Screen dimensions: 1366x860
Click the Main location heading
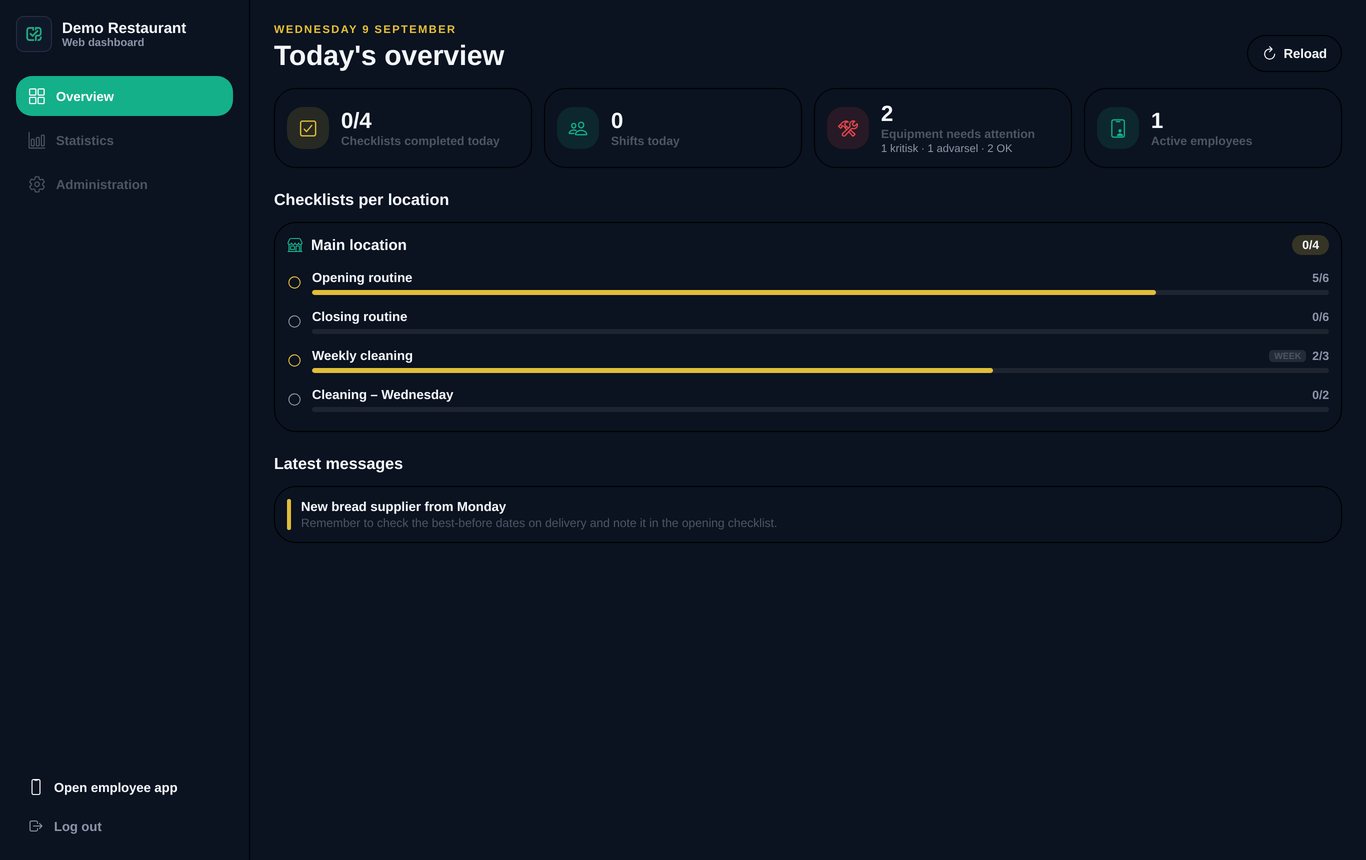pyautogui.click(x=359, y=245)
